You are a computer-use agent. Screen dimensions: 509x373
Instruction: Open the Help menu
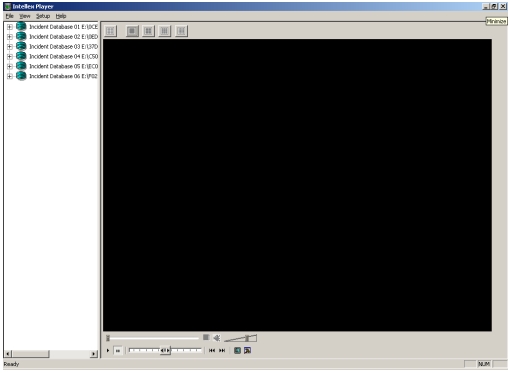[x=61, y=16]
